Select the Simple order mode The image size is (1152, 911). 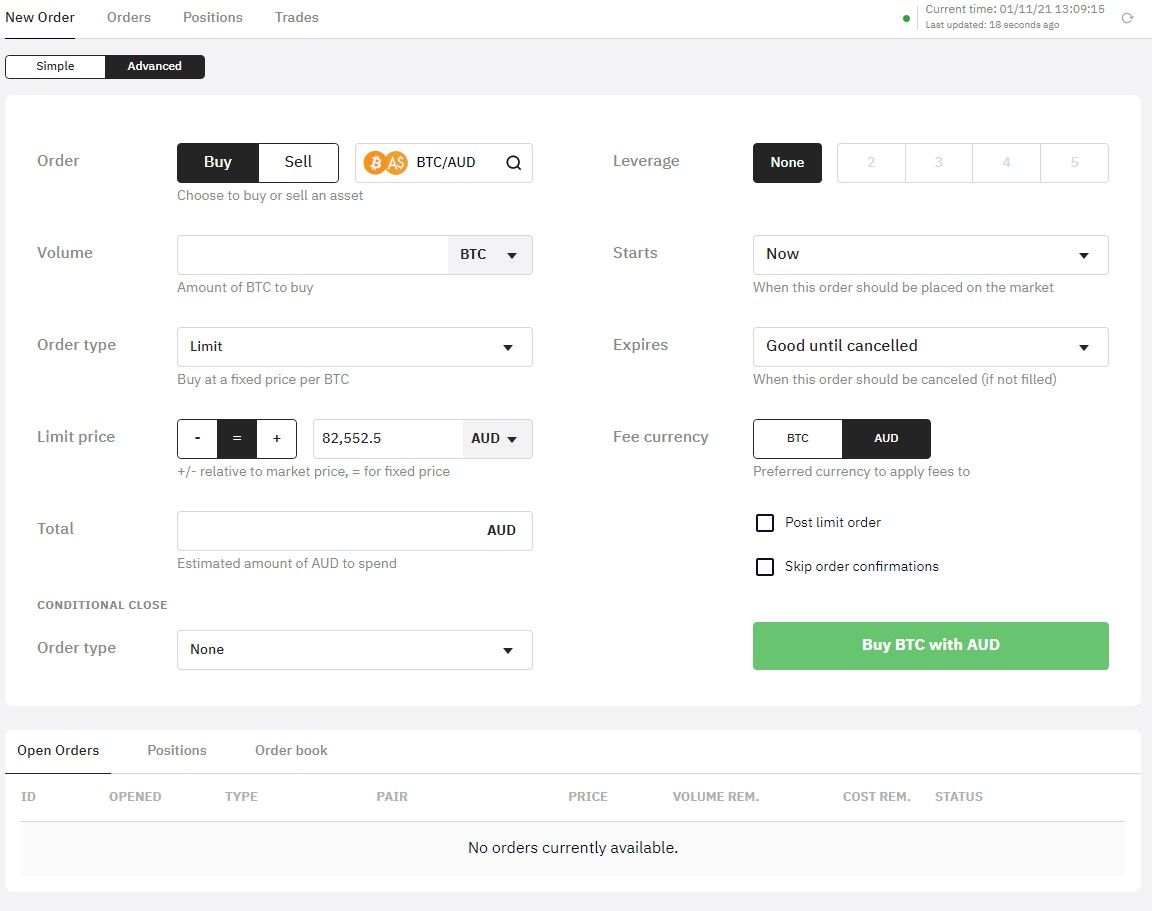pos(55,66)
